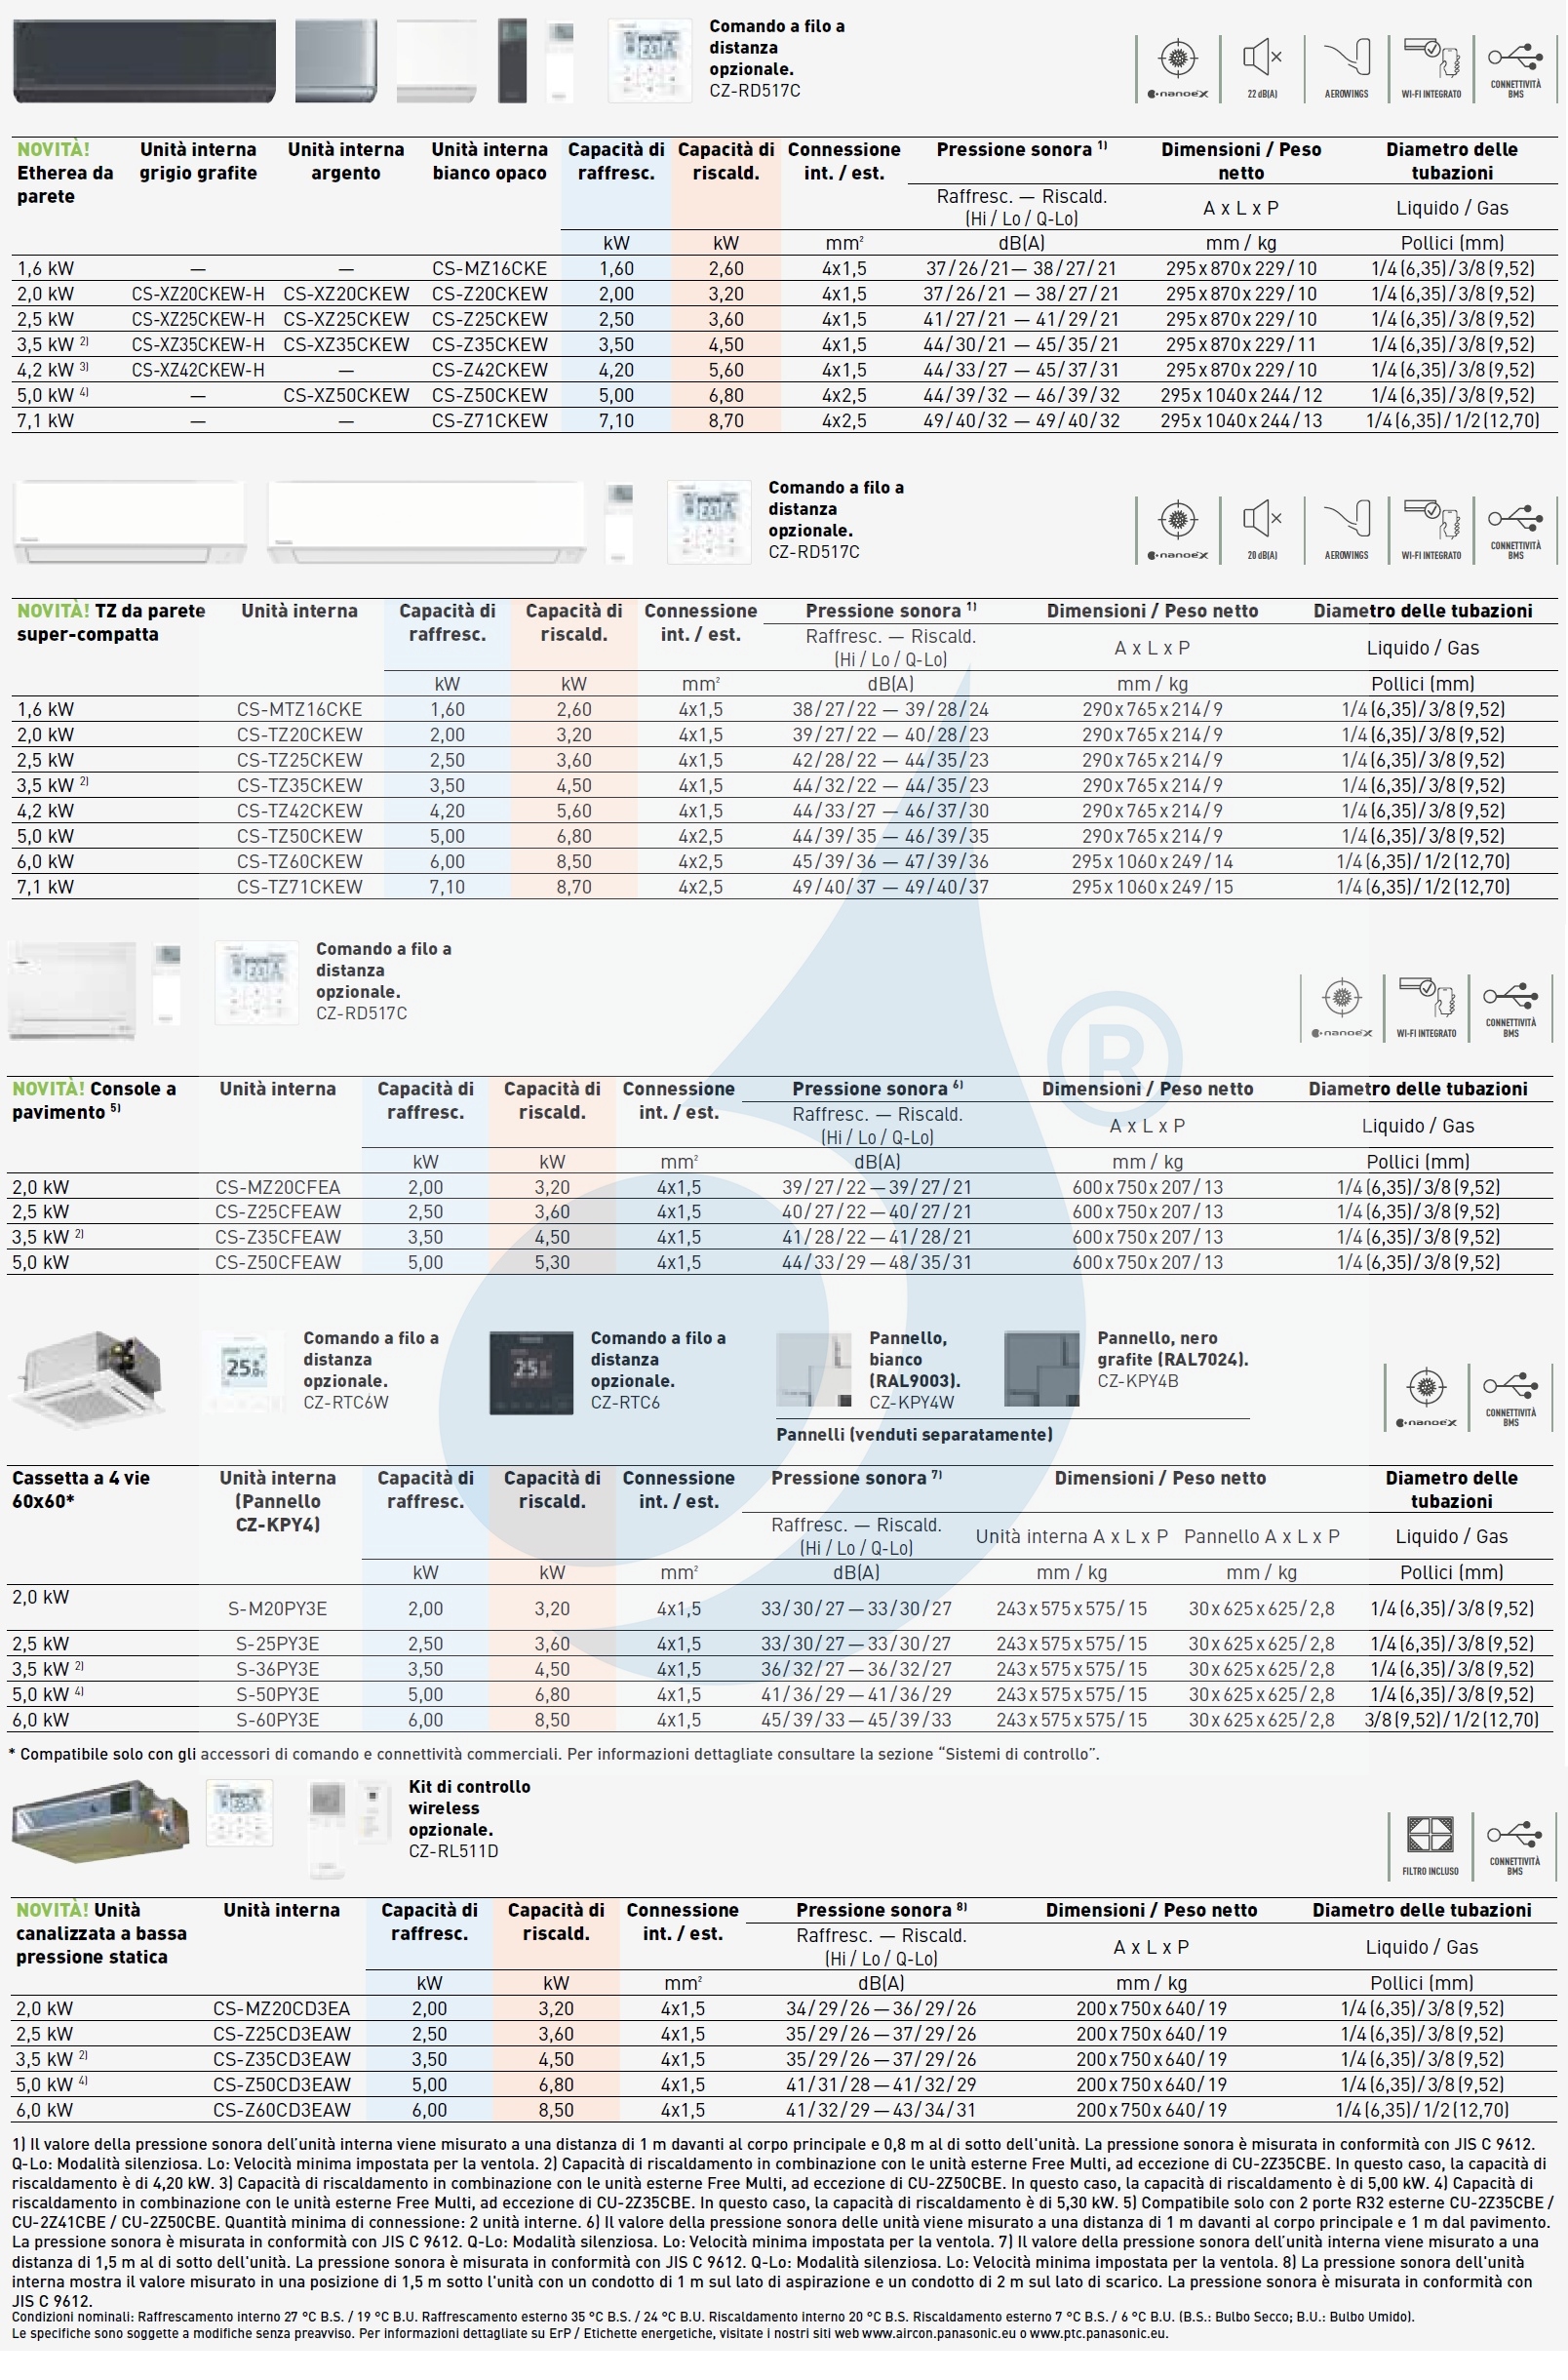This screenshot has height=2380, width=1568.
Task: Select the 22 dB(A) quiet mode icon
Action: (1262, 66)
